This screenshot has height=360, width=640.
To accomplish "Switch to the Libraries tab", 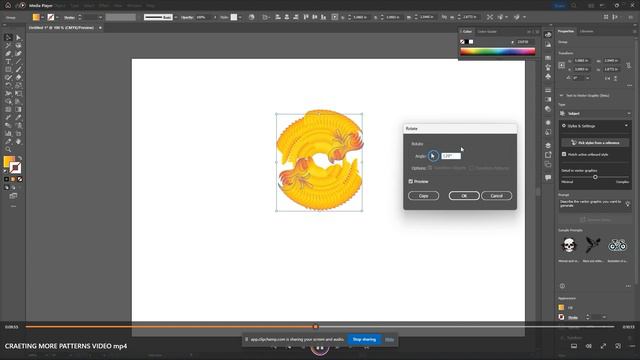I will (x=587, y=31).
